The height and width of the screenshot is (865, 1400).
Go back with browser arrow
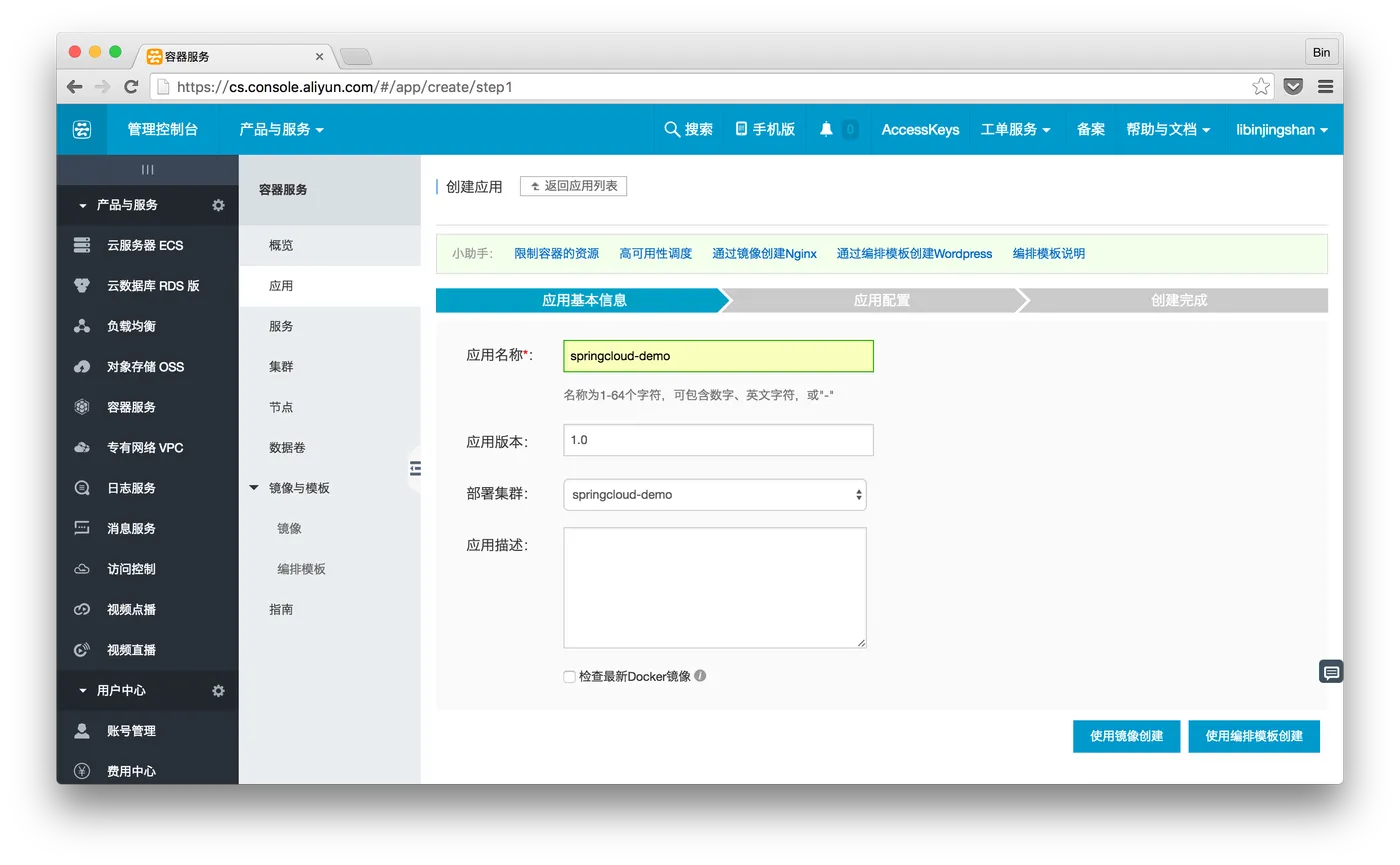(x=74, y=87)
